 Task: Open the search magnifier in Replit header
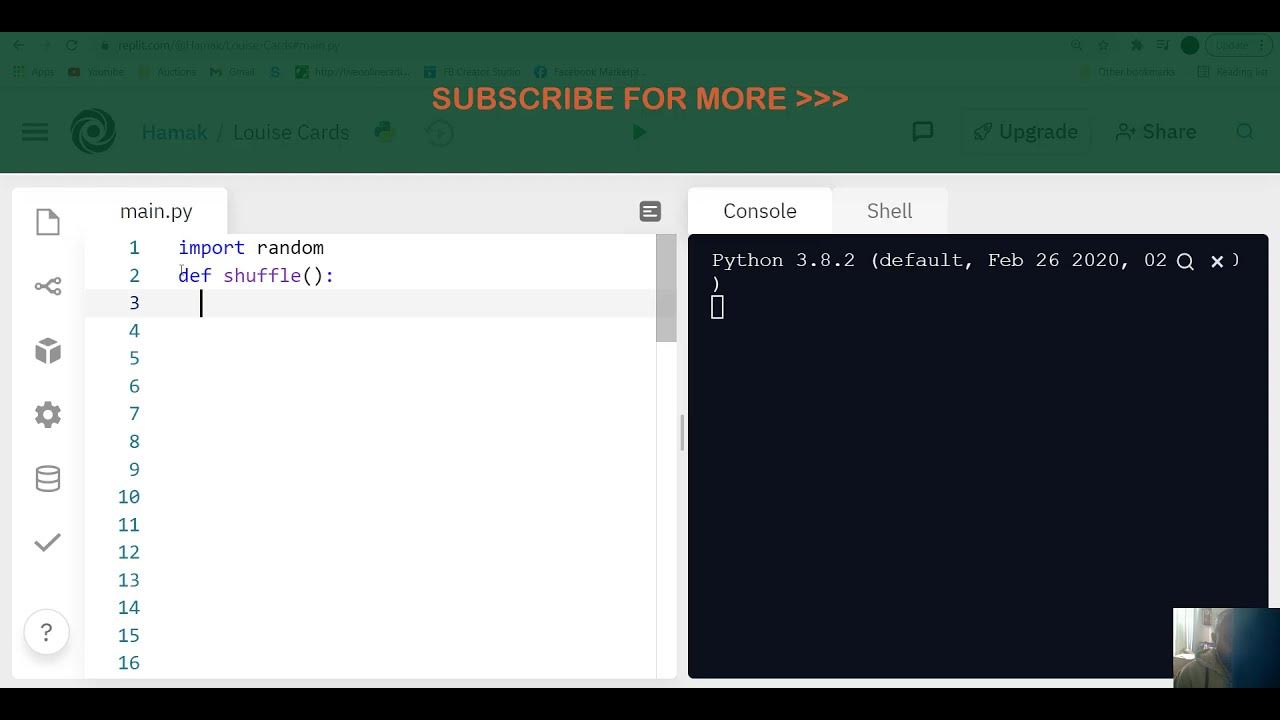tap(1245, 132)
